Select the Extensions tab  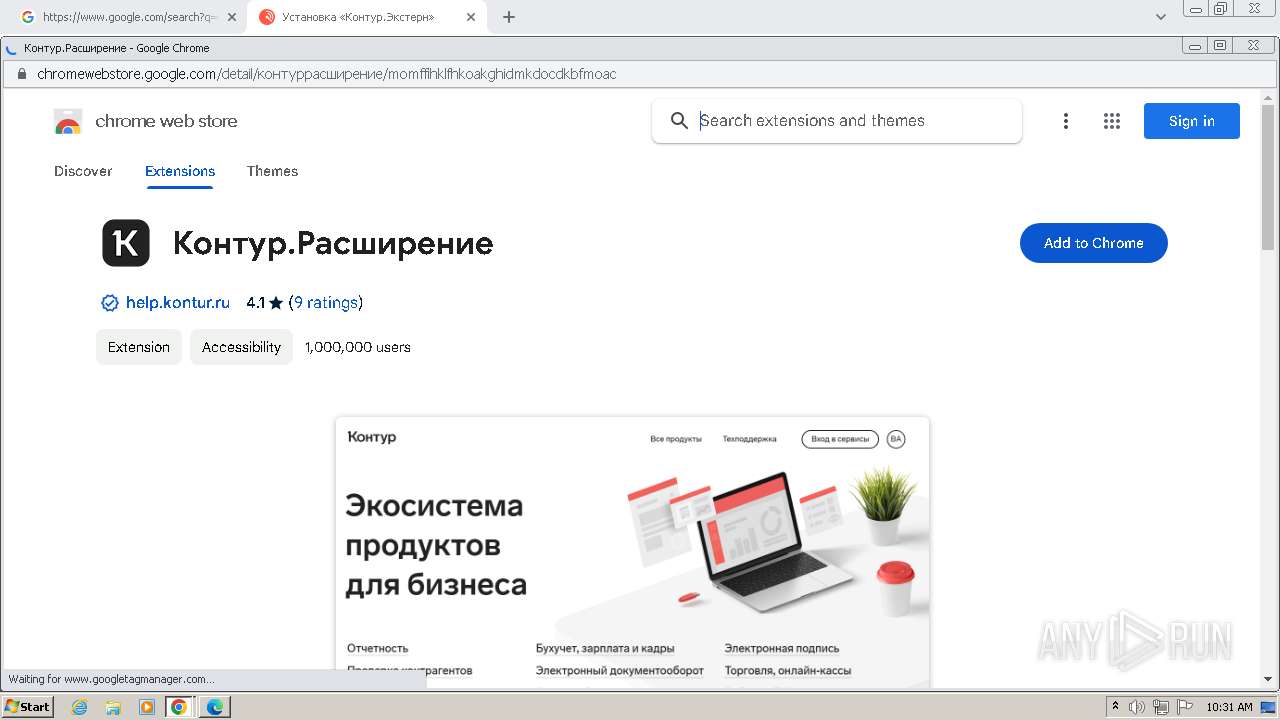[180, 171]
